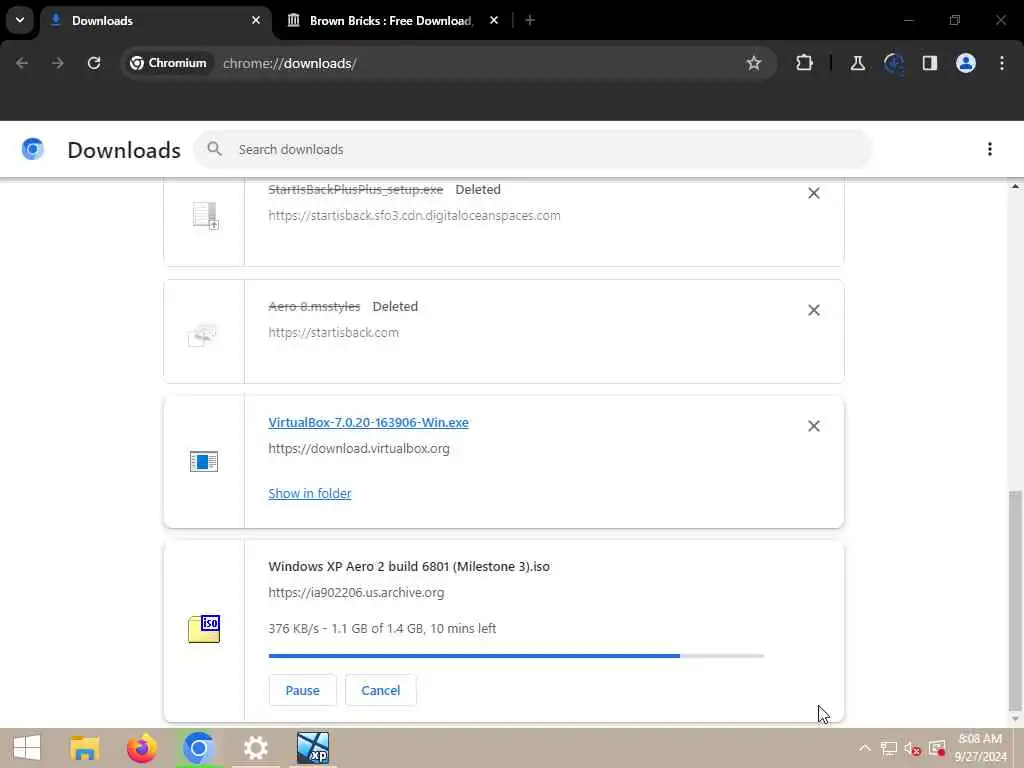Viewport: 1024px width, 768px height.
Task: Close the Brown Bricks tab
Action: click(494, 20)
